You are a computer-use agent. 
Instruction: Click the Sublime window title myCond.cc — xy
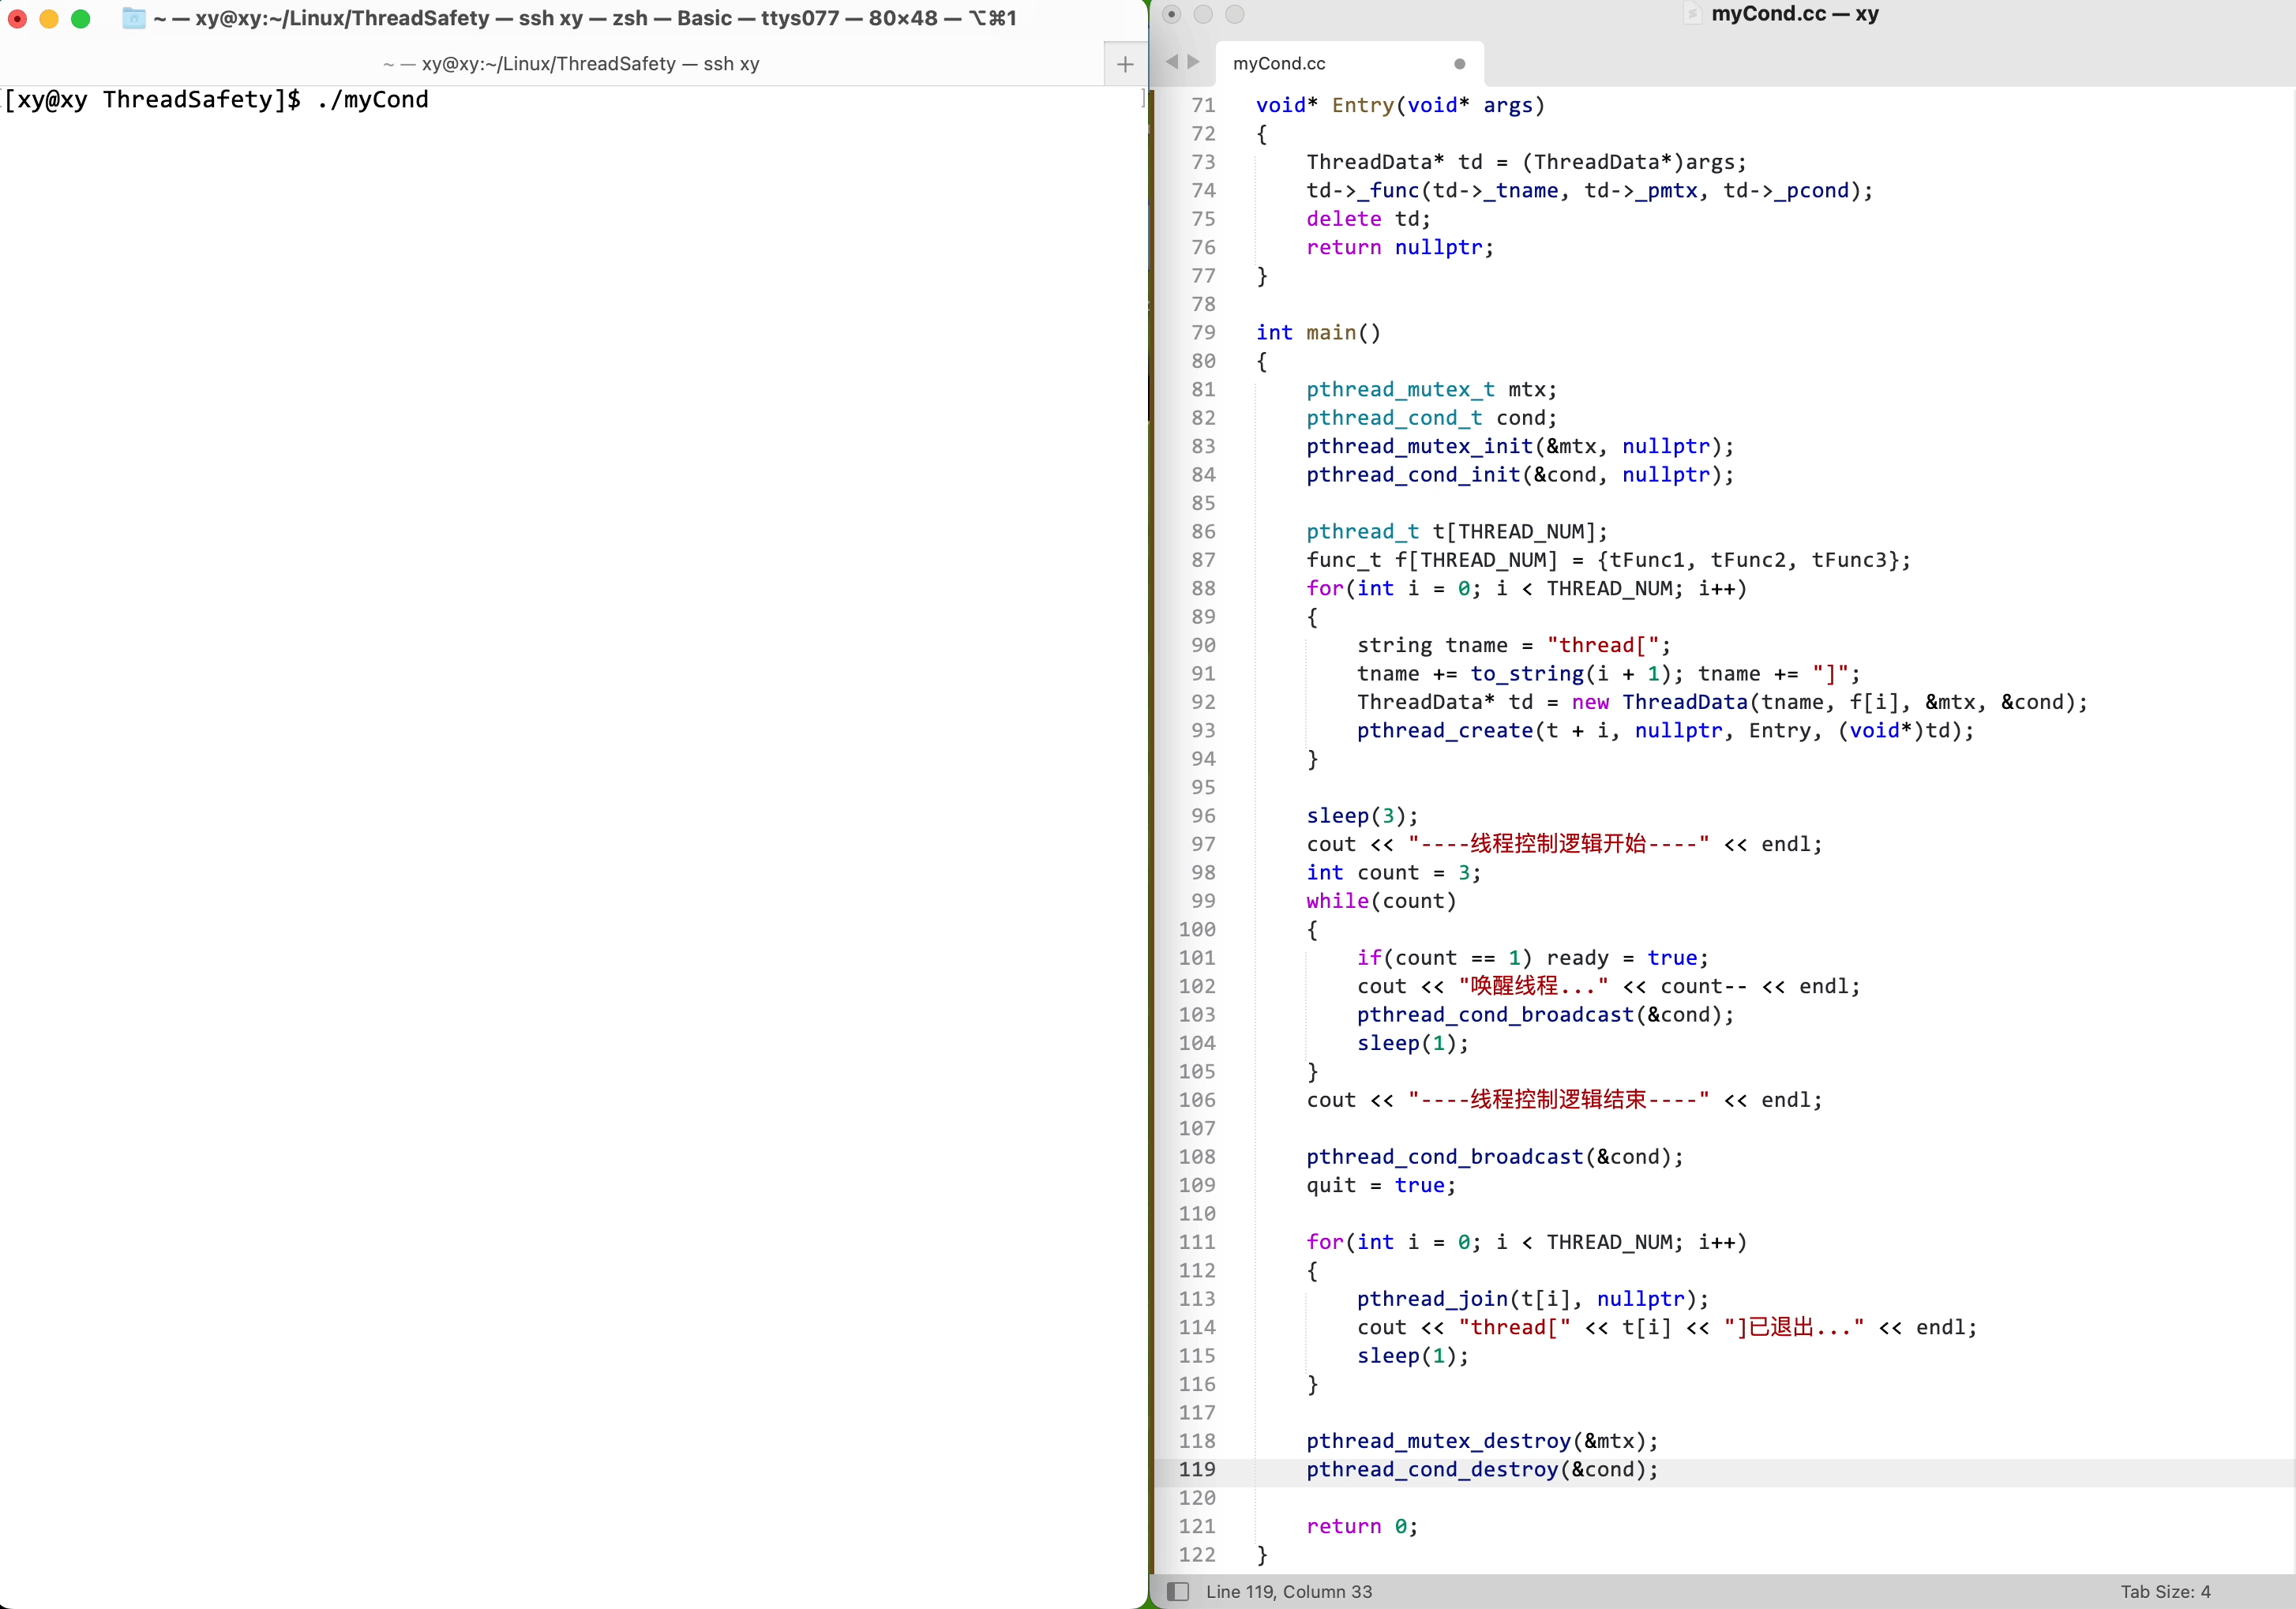[1794, 14]
